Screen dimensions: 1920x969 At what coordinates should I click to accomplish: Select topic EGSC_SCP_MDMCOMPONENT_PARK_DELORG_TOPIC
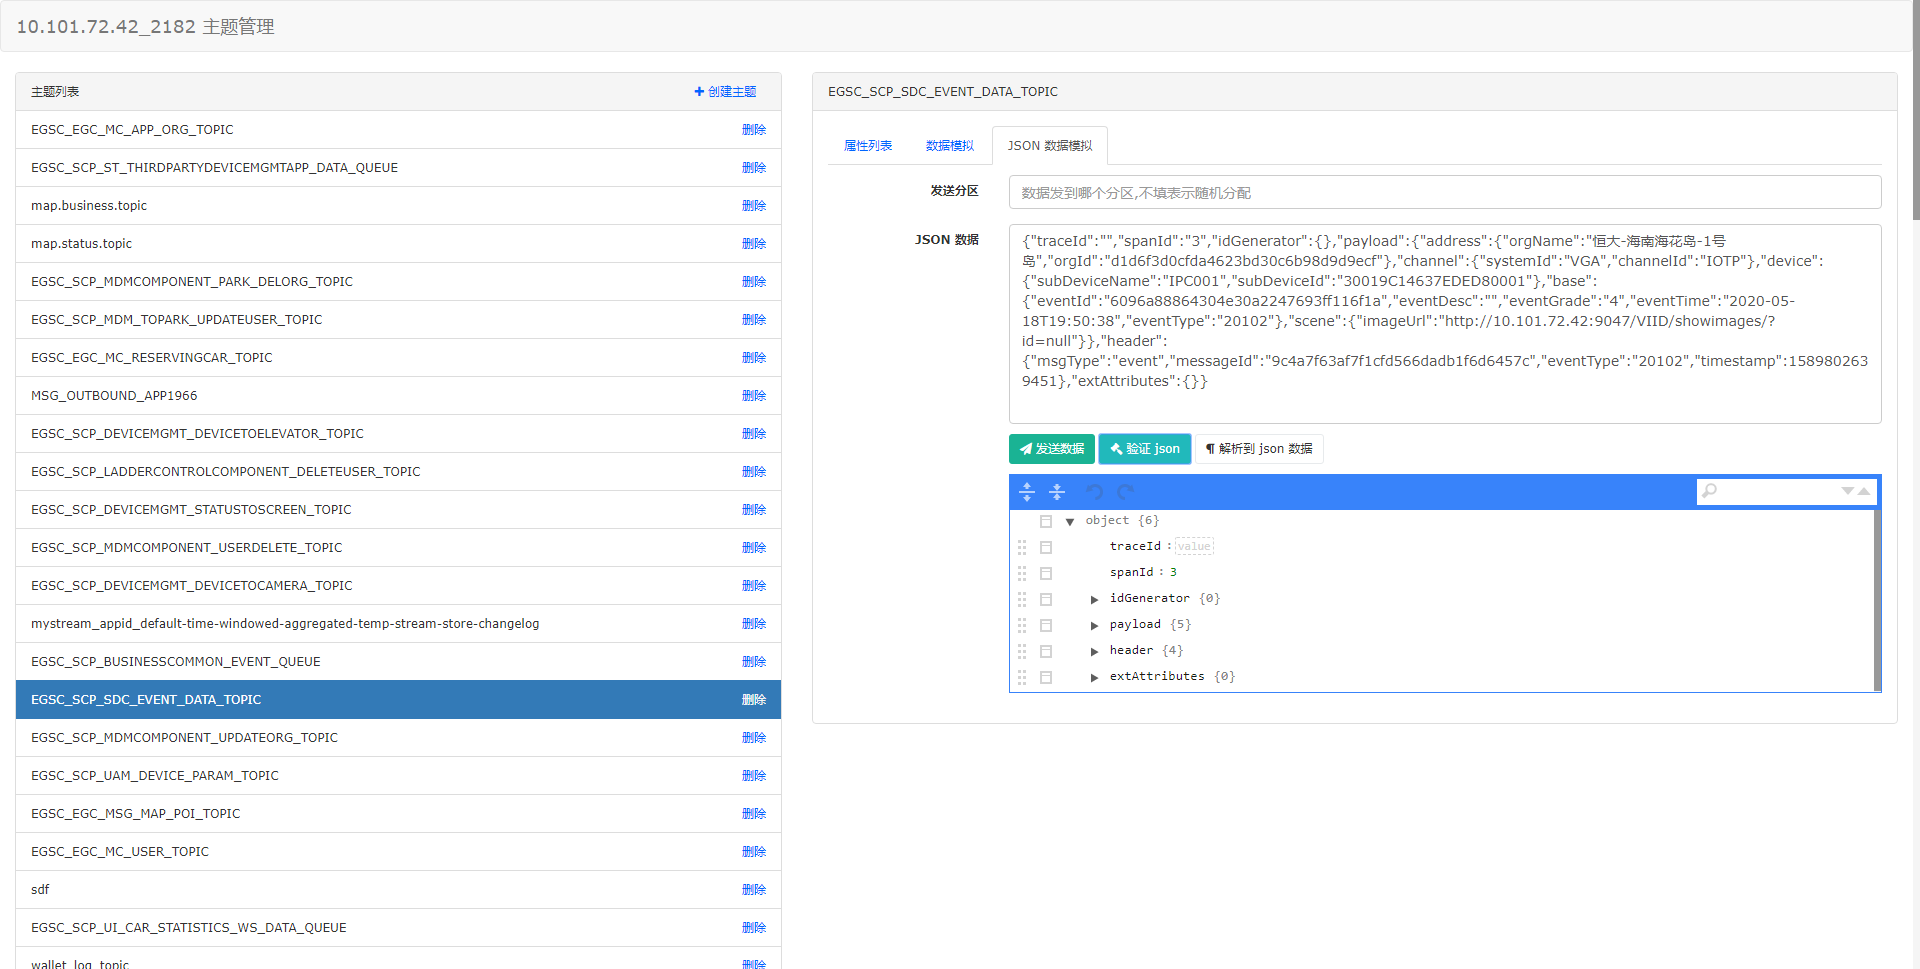[398, 282]
